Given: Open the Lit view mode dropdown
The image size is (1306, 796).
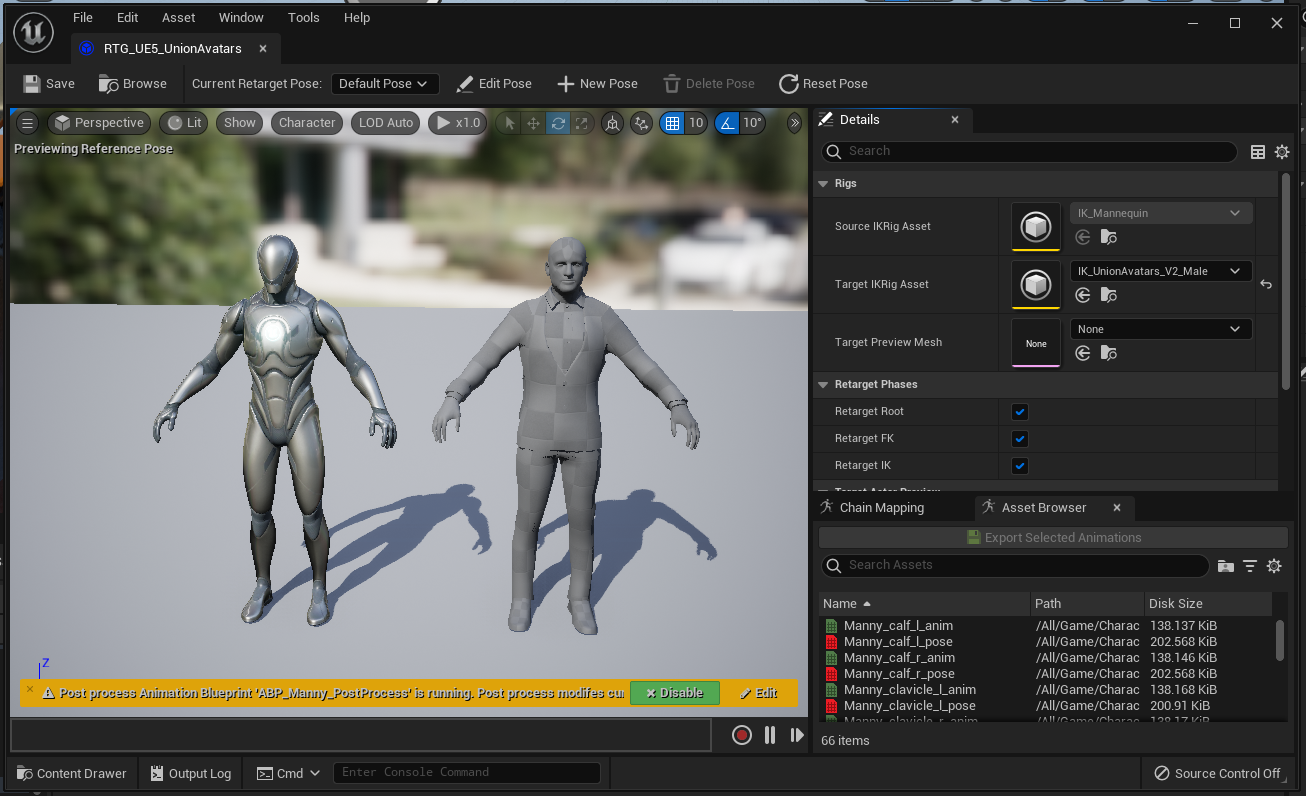Looking at the screenshot, I should coord(184,123).
